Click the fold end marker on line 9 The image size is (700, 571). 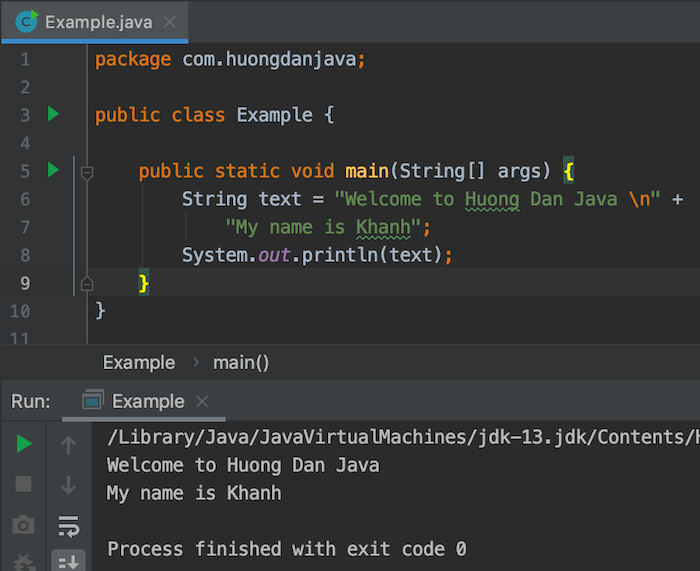[87, 283]
